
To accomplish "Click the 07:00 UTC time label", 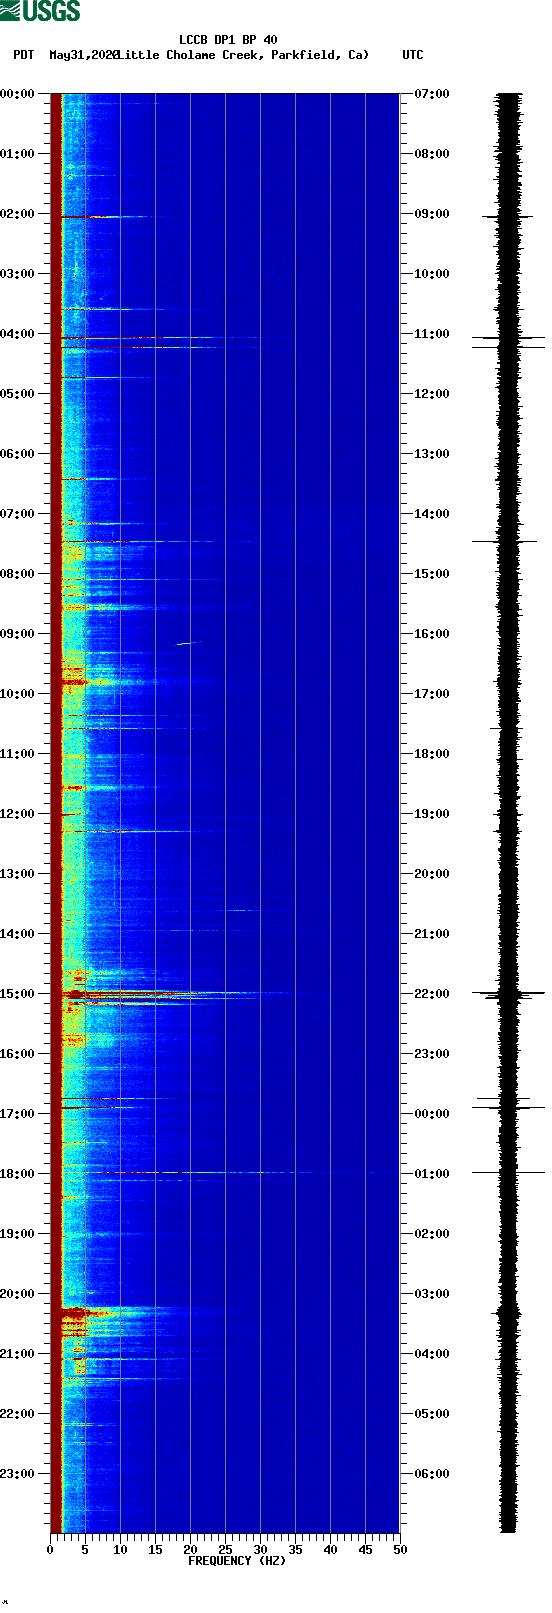I will coord(431,94).
